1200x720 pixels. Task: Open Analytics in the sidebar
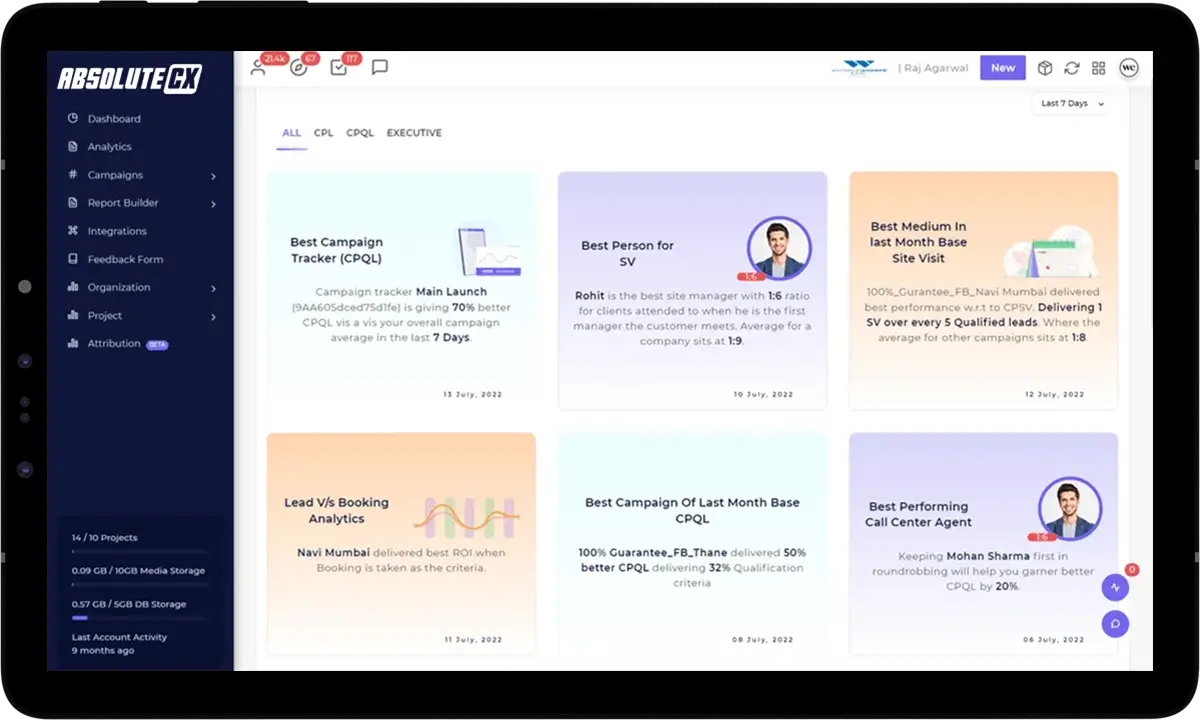109,147
